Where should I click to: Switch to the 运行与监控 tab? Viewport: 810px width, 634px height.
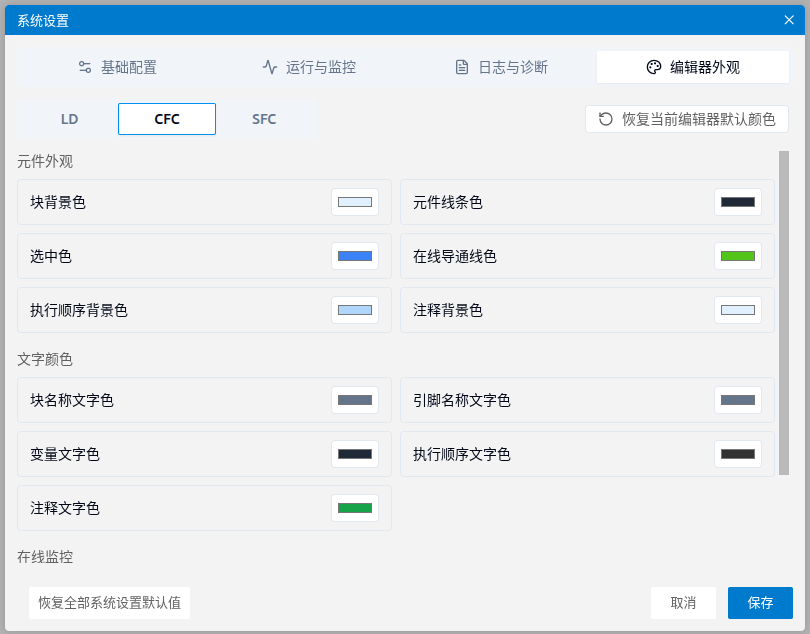tap(309, 67)
